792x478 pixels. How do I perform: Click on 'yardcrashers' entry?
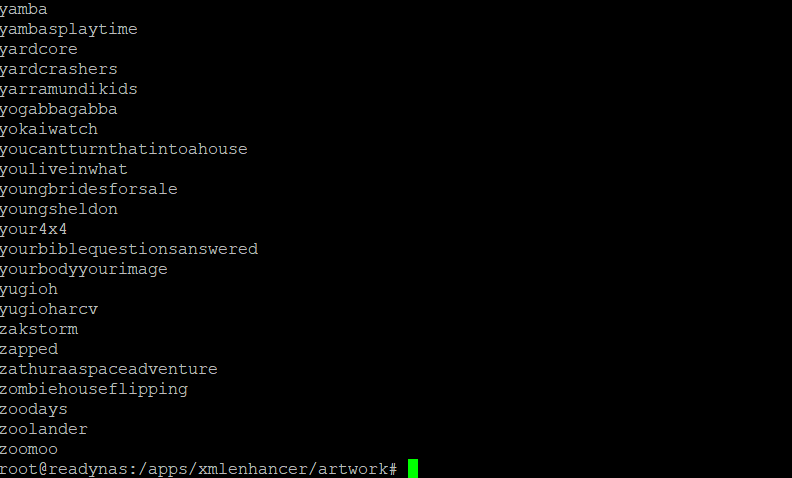click(x=58, y=69)
